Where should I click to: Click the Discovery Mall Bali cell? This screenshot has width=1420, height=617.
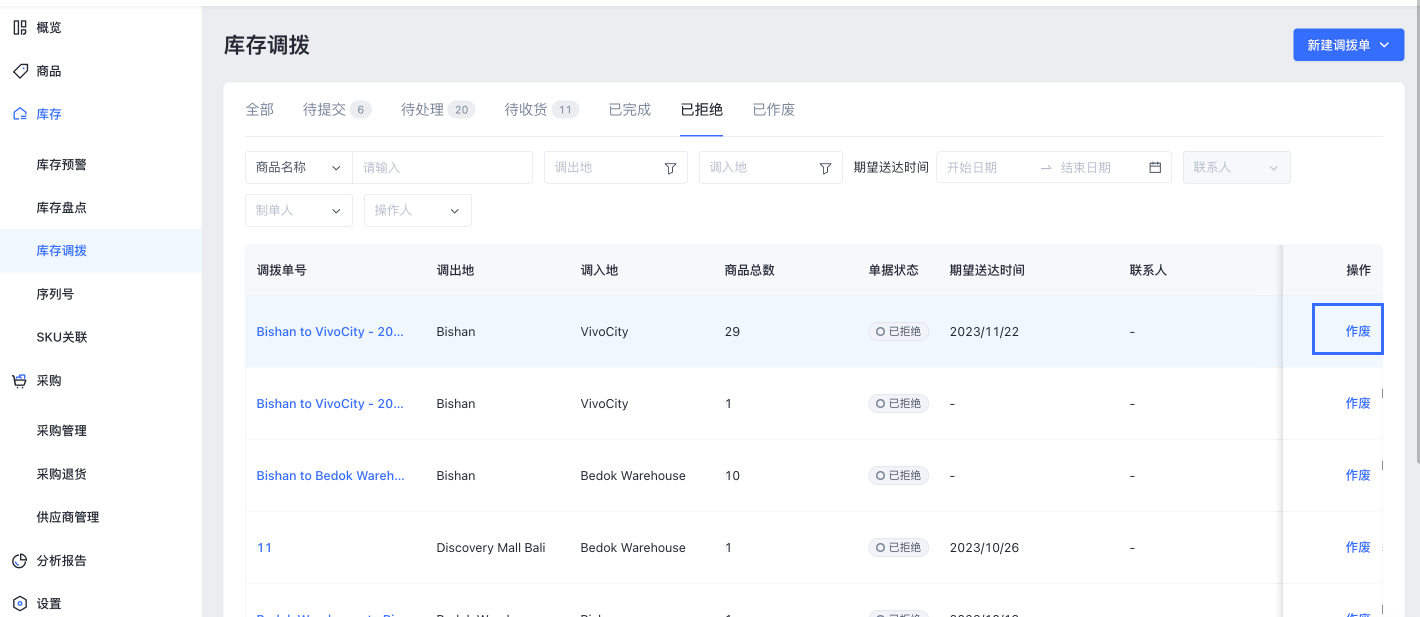[x=491, y=548]
